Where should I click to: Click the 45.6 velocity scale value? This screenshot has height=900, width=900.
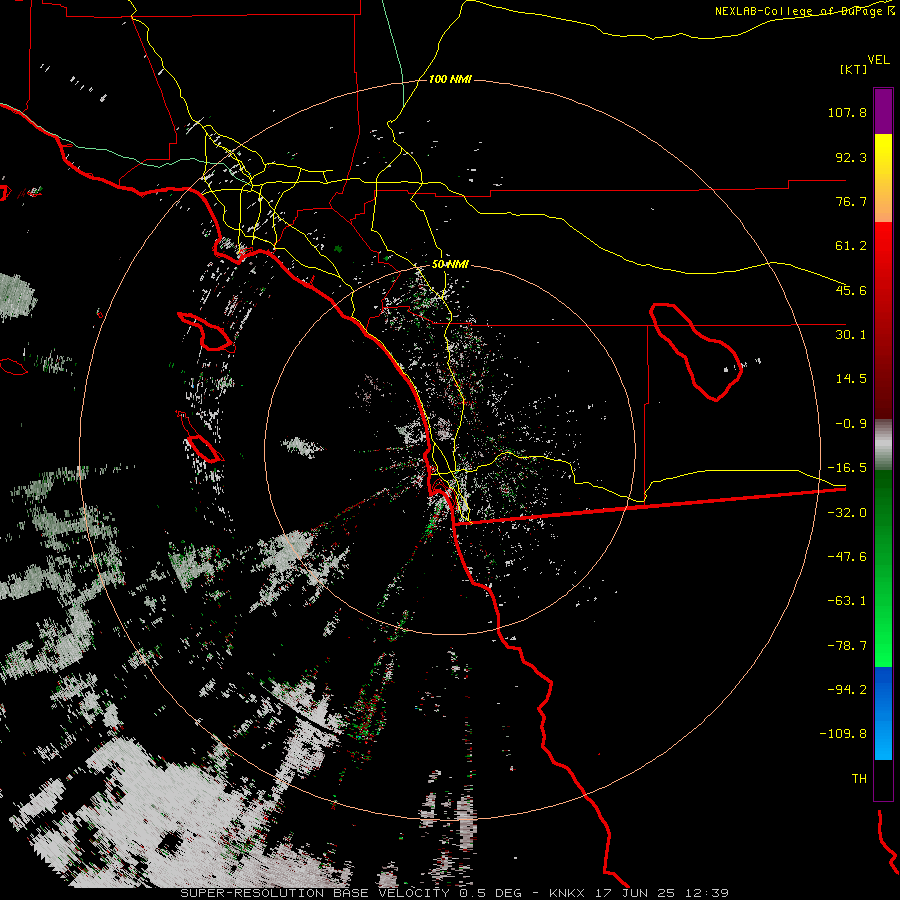click(x=851, y=290)
